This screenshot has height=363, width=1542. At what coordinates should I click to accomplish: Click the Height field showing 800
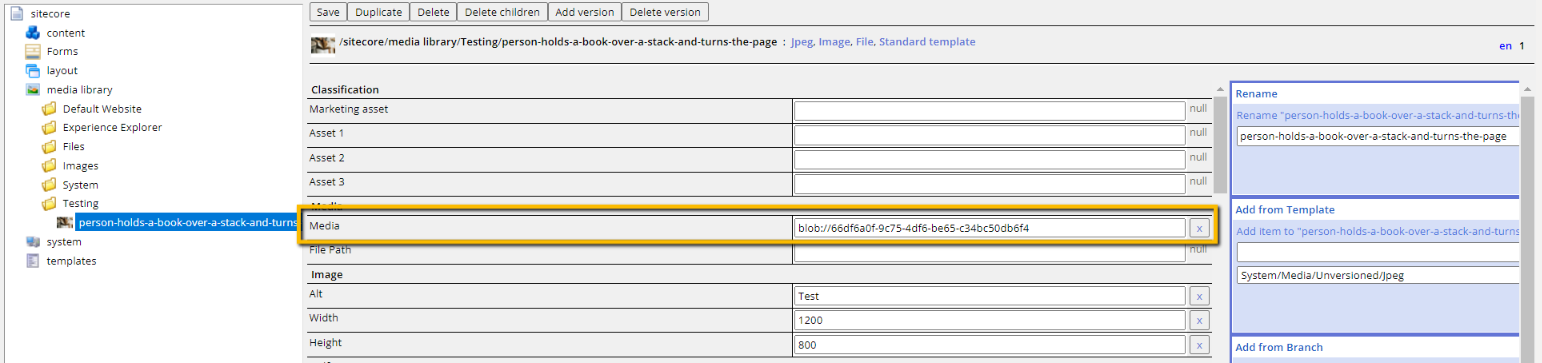coord(990,344)
